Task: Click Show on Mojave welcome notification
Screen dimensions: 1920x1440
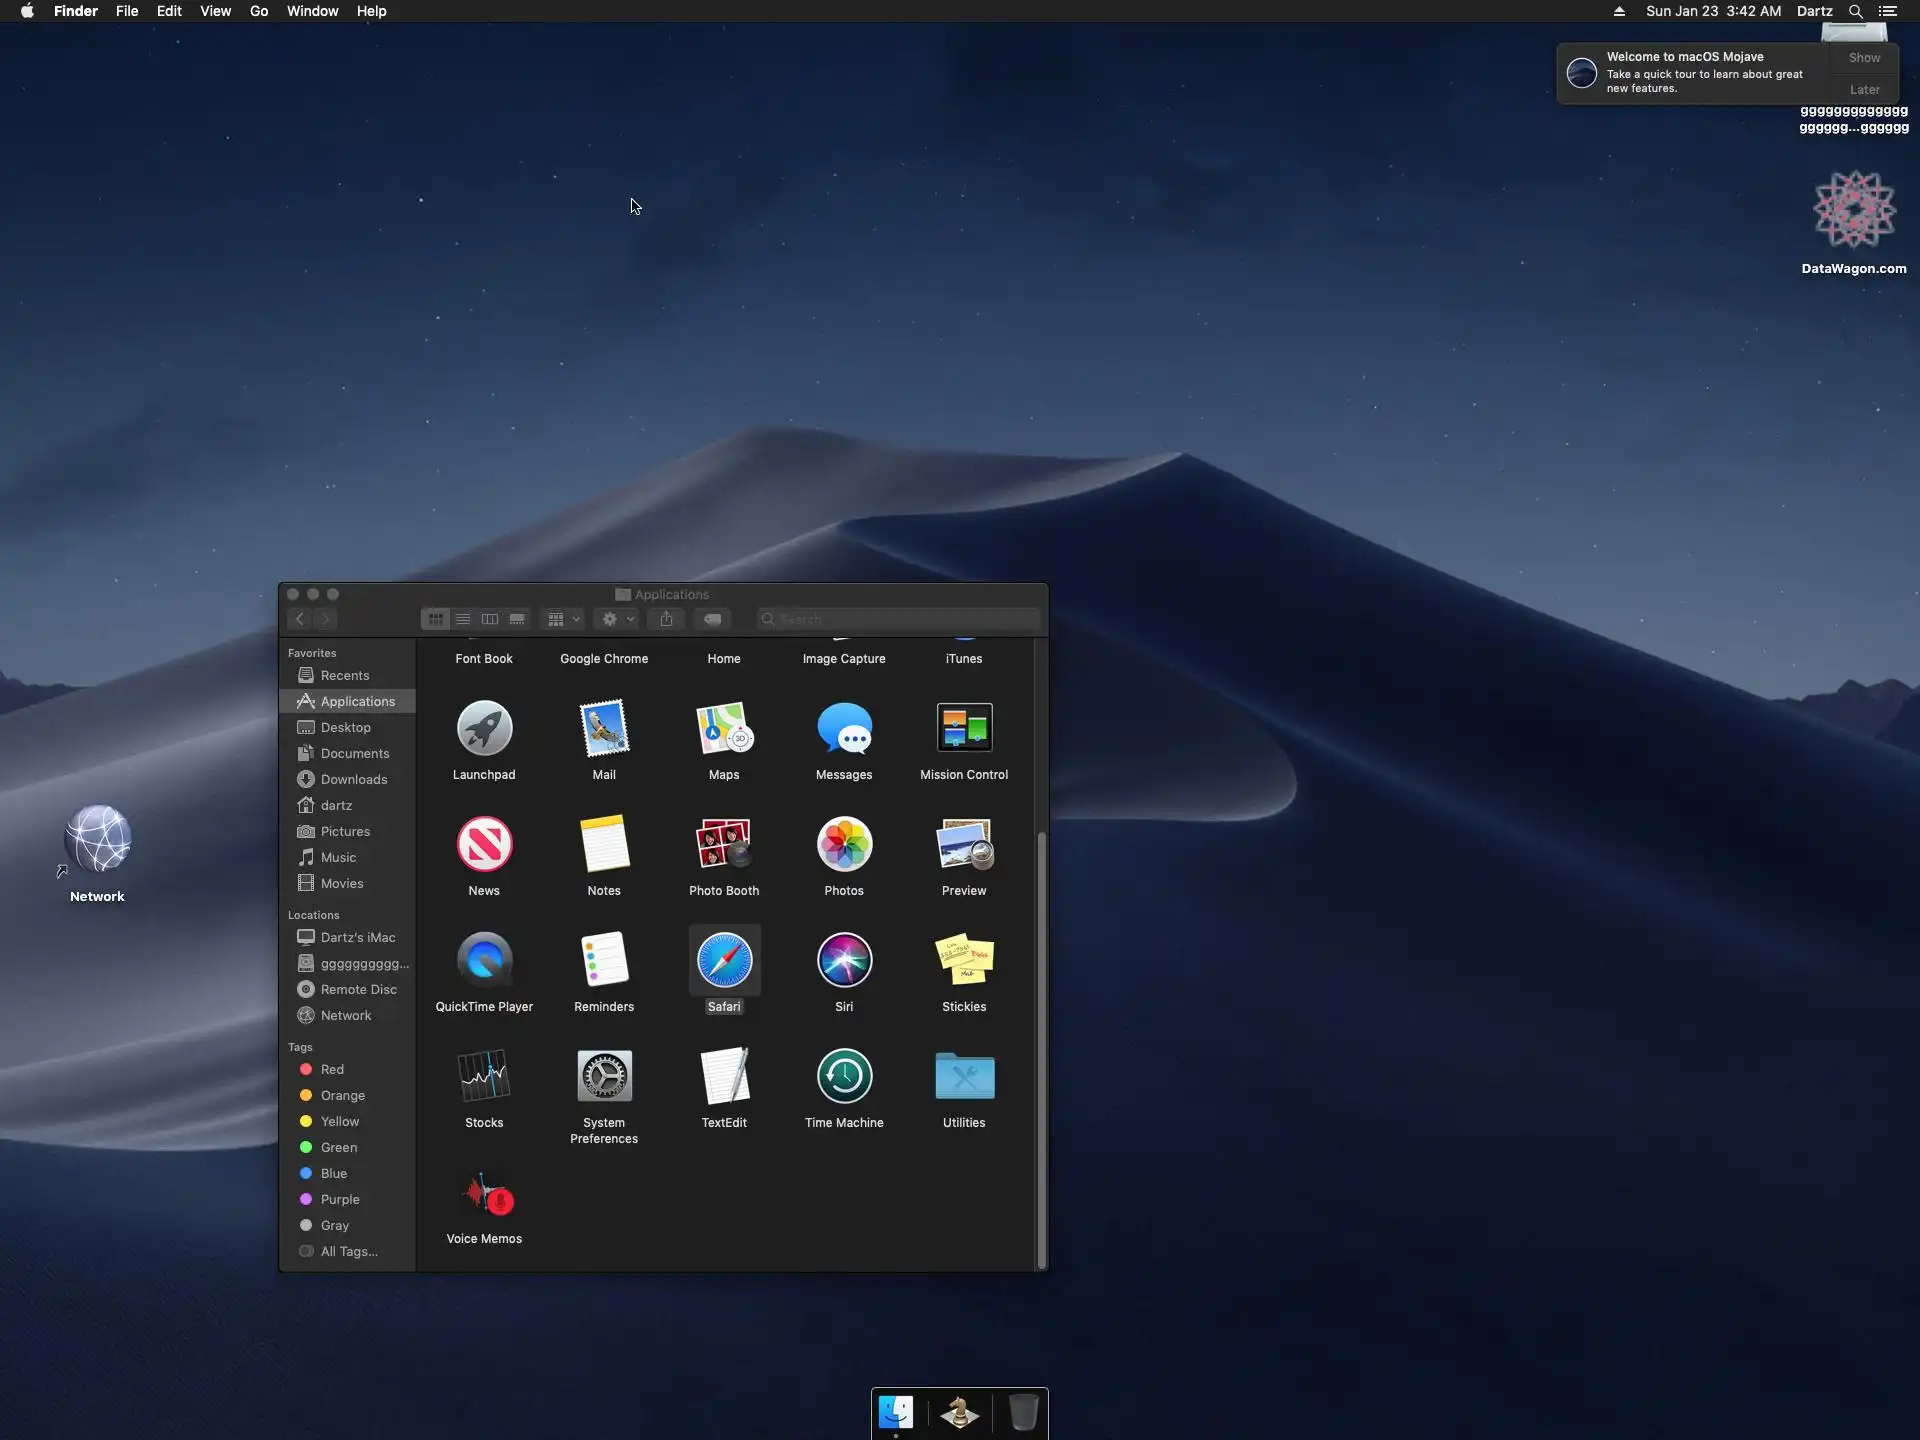Action: point(1864,58)
